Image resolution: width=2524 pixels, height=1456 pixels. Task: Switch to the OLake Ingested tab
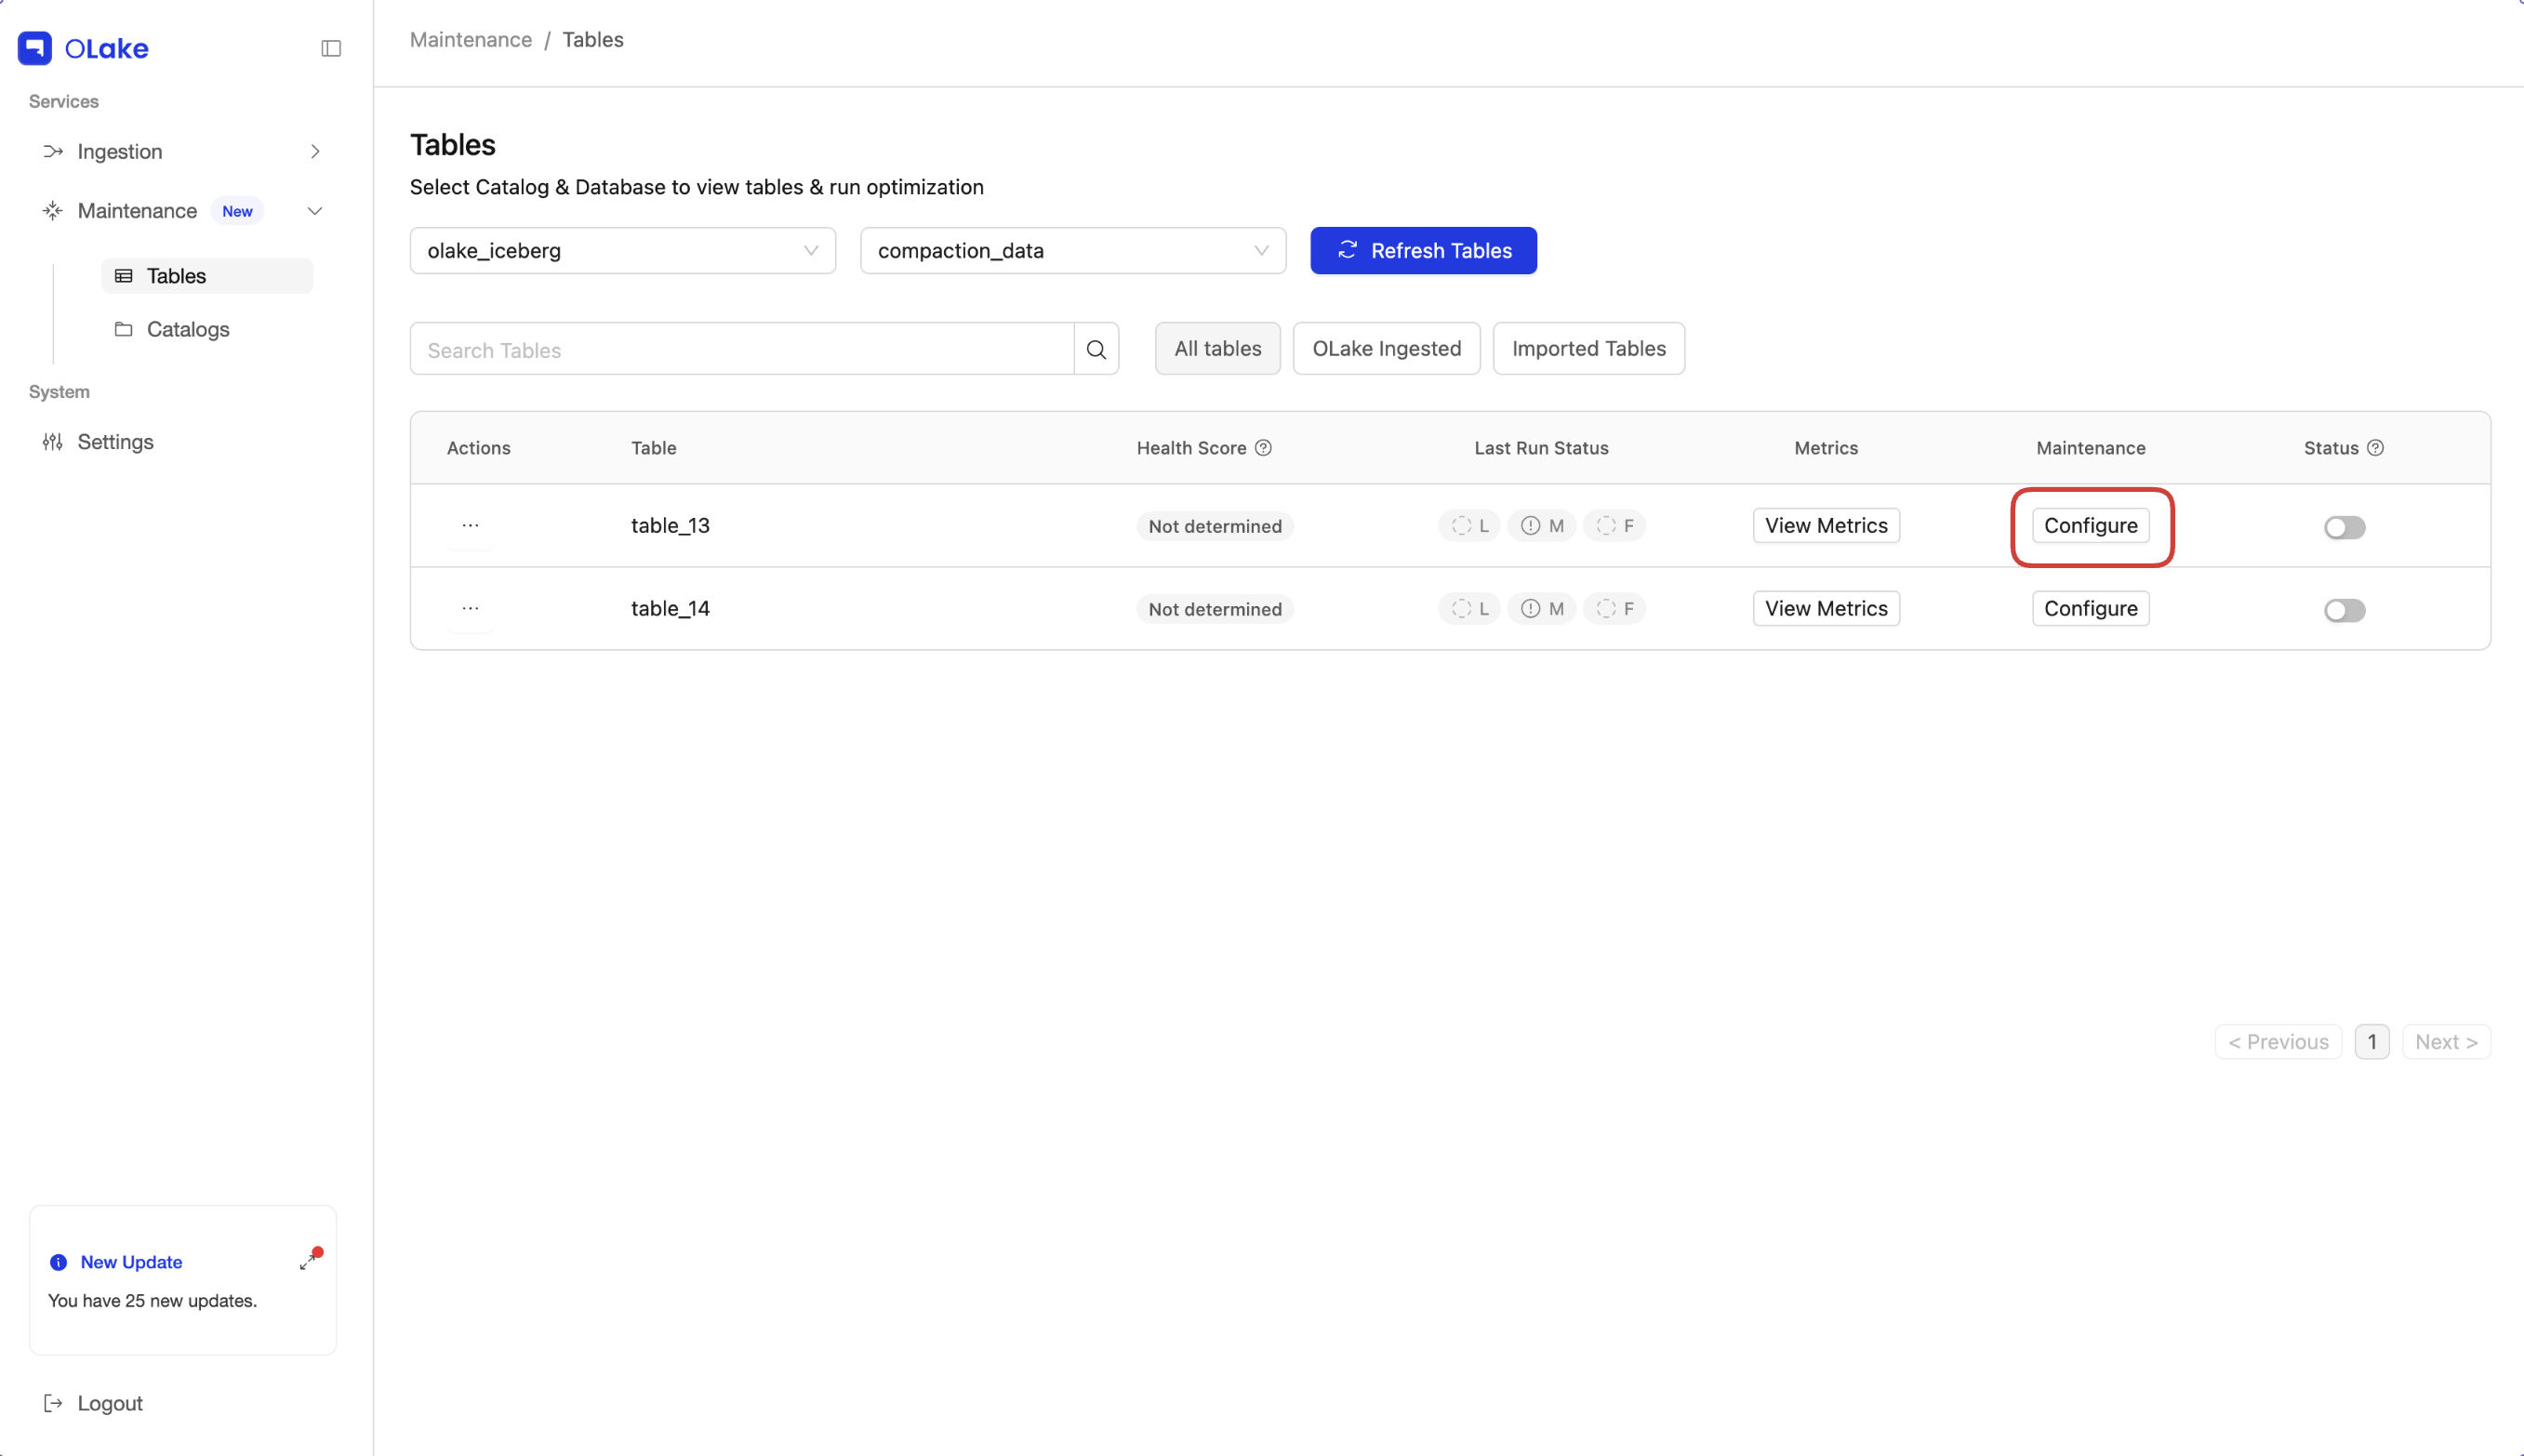pyautogui.click(x=1386, y=348)
